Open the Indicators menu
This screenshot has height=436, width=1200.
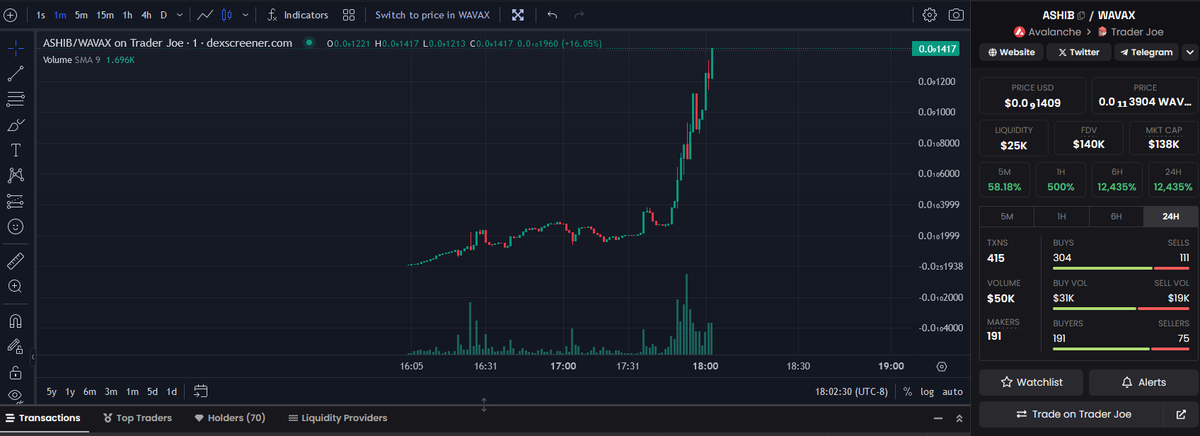[298, 15]
